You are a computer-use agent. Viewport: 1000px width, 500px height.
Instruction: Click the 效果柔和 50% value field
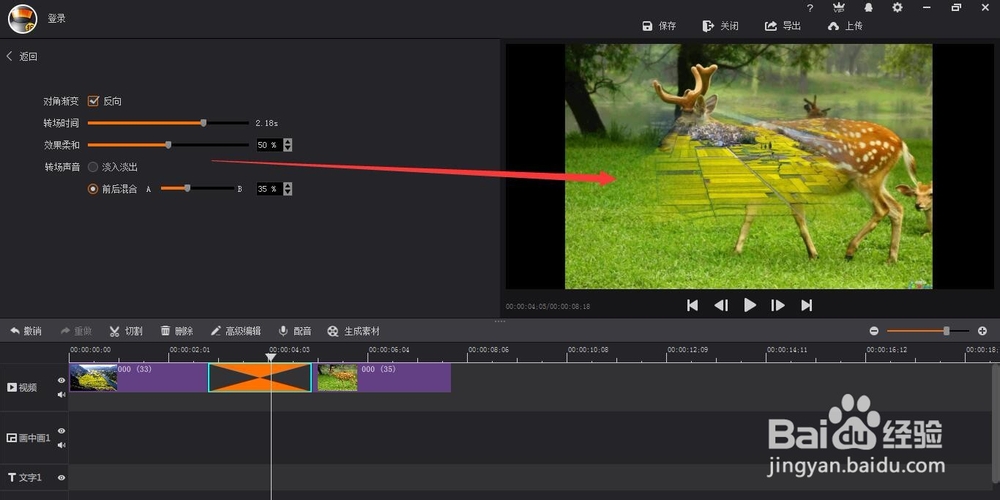pyautogui.click(x=268, y=145)
